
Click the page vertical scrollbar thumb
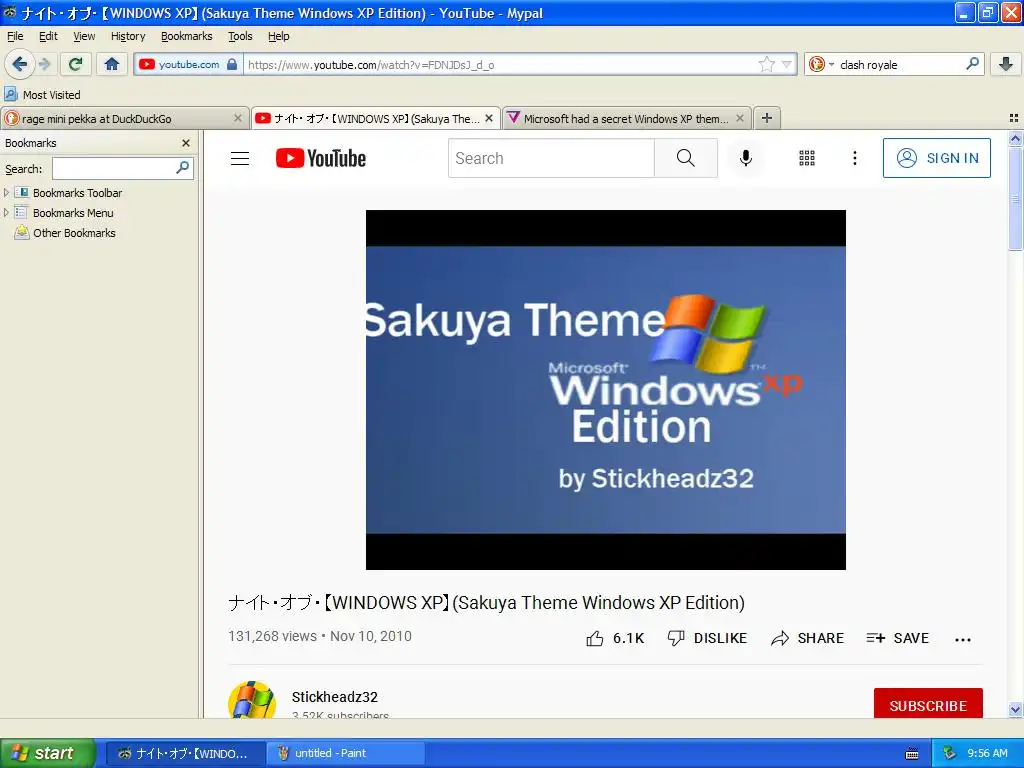click(1015, 199)
